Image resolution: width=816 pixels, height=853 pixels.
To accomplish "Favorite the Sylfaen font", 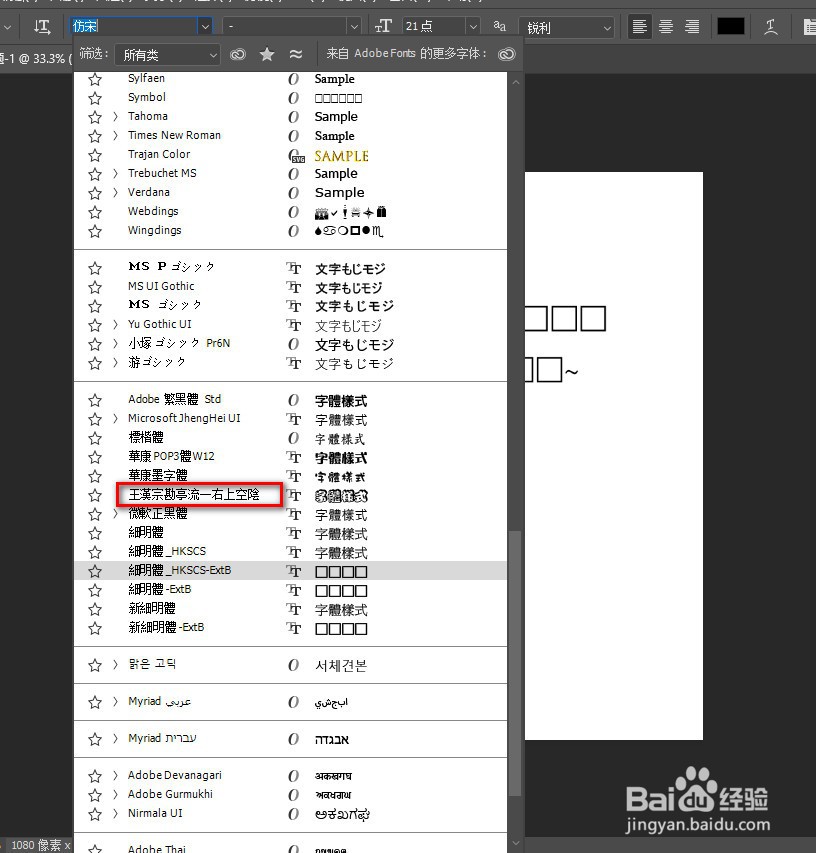I will click(95, 79).
